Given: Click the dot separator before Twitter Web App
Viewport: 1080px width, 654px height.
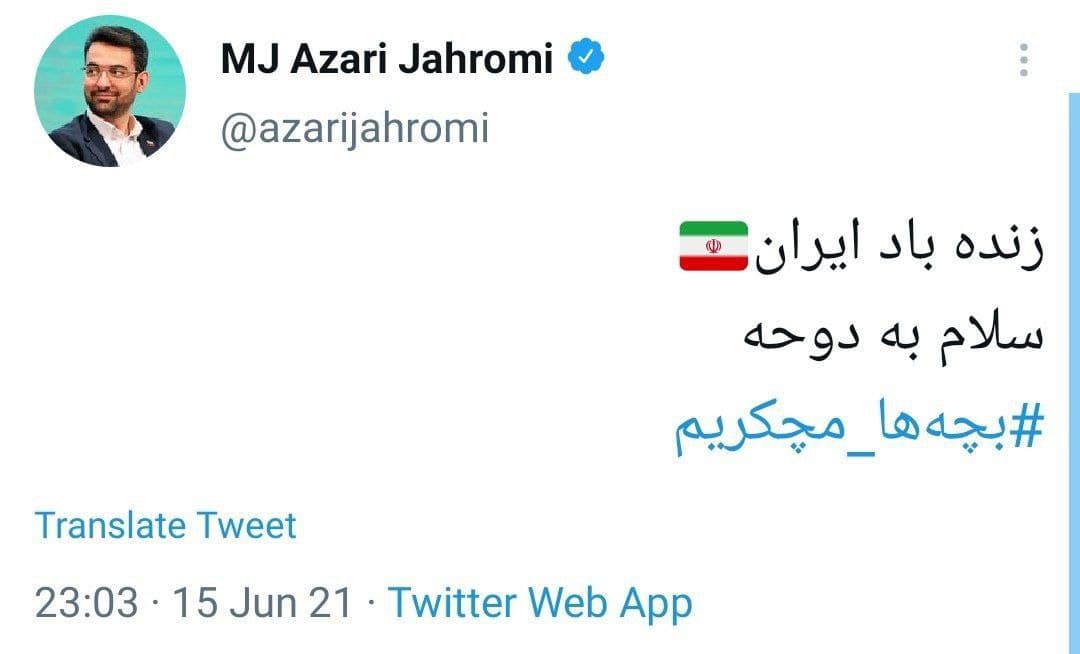Looking at the screenshot, I should coord(370,604).
